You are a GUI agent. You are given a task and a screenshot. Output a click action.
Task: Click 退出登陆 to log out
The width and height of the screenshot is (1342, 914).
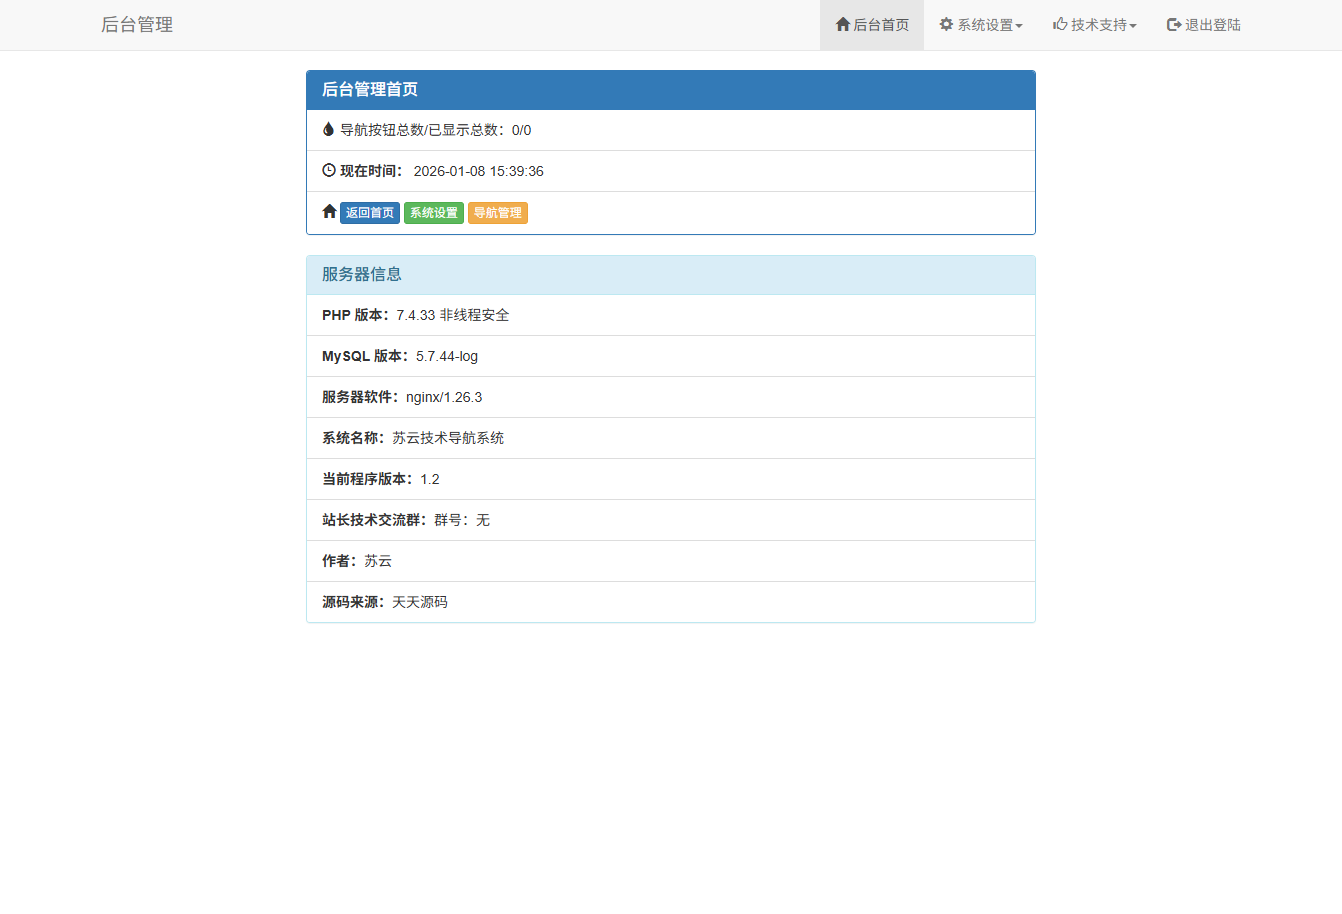pos(1203,24)
